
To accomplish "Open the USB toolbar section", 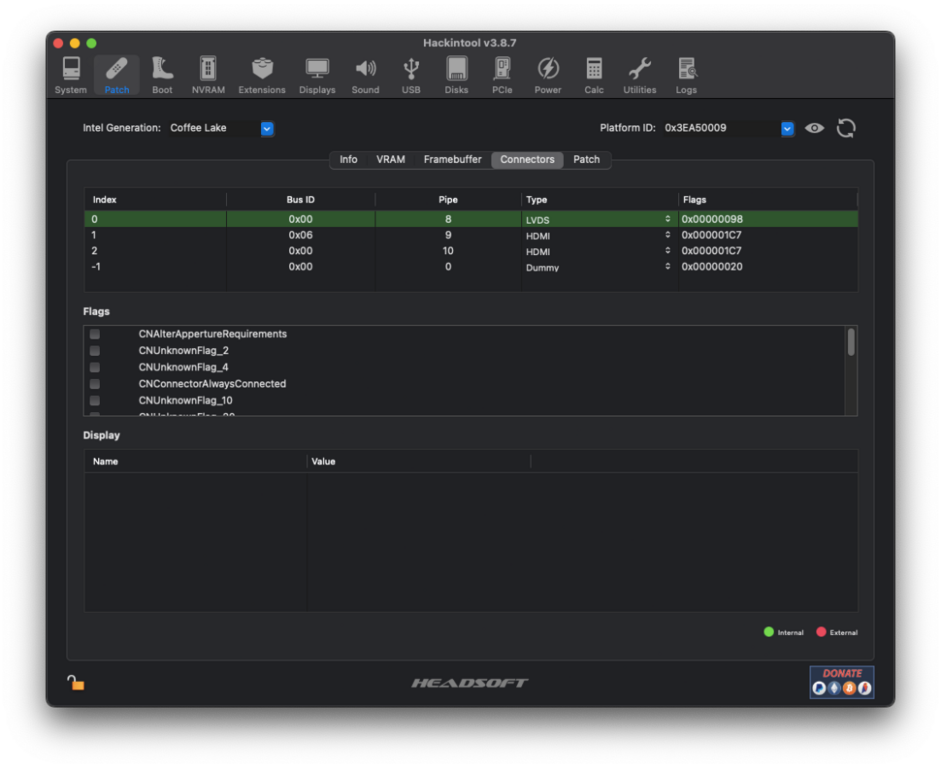I will pyautogui.click(x=411, y=75).
